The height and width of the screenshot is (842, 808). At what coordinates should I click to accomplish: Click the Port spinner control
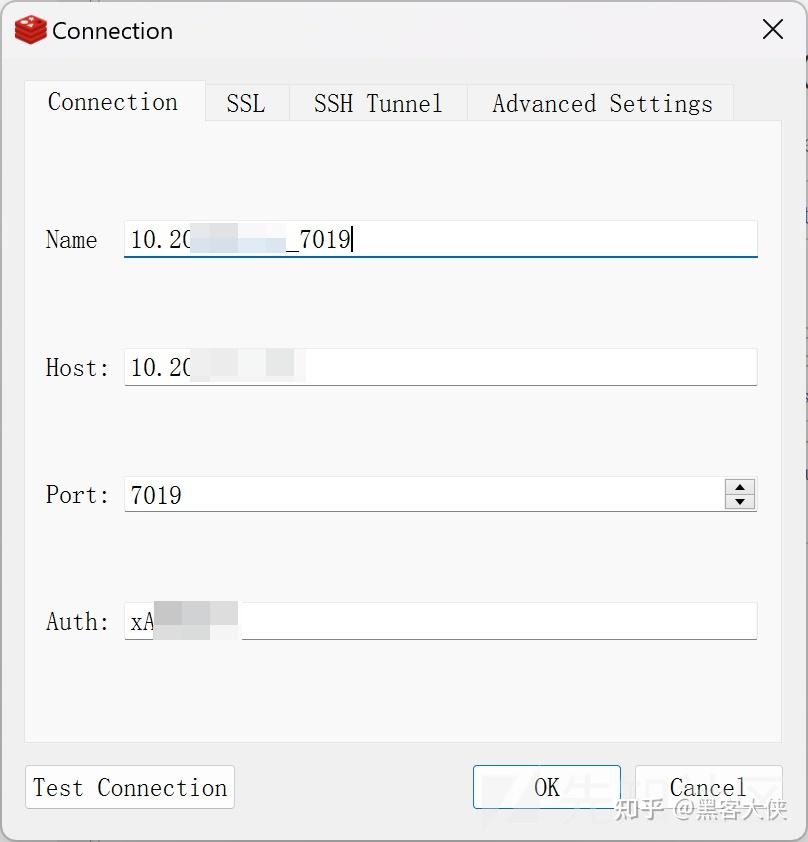pyautogui.click(x=739, y=494)
